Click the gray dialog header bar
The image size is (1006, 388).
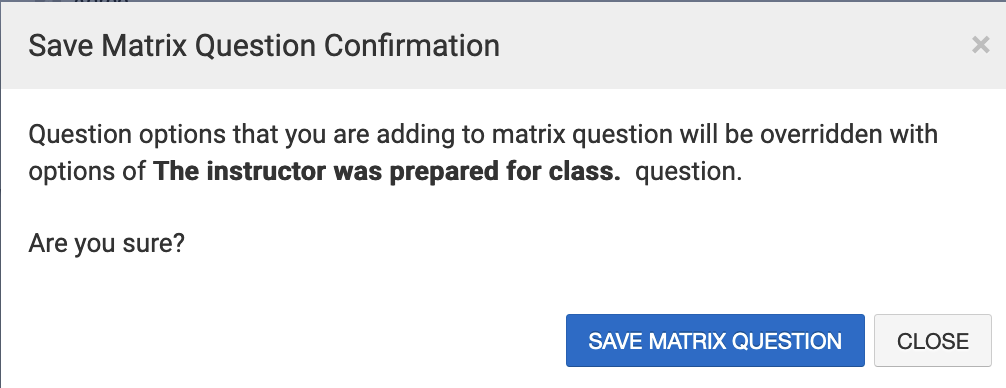click(x=503, y=46)
